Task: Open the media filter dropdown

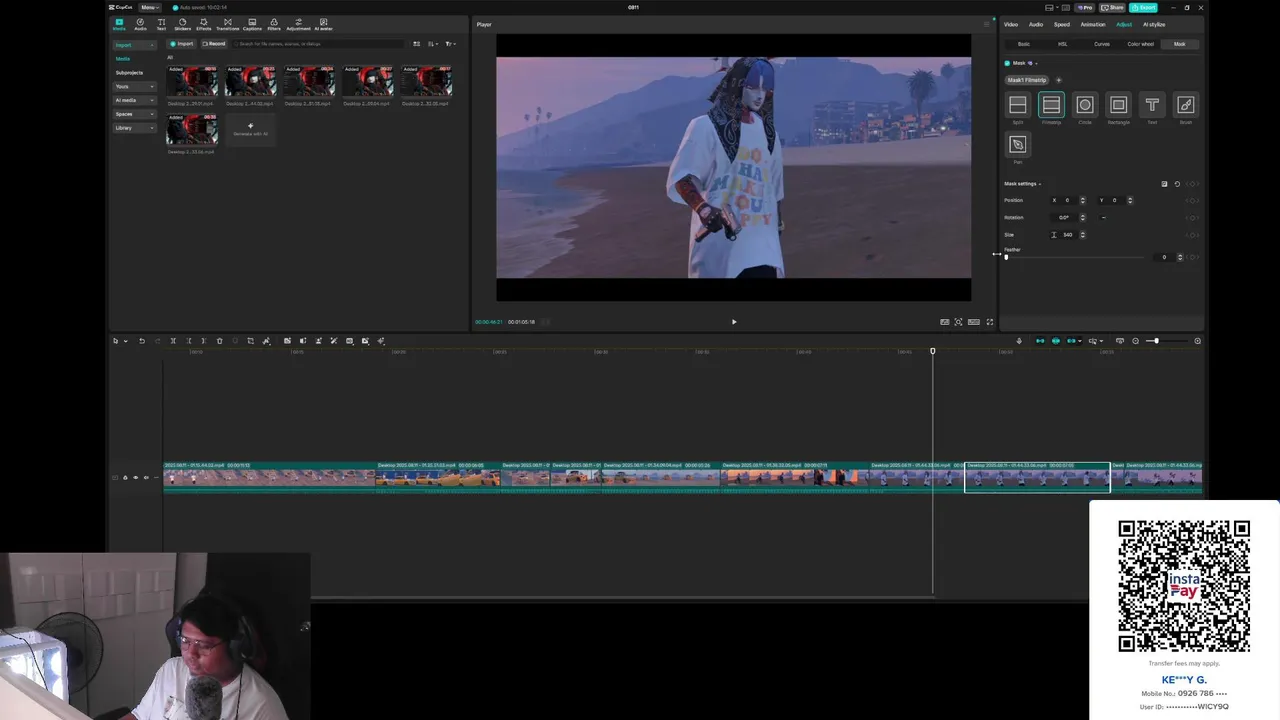Action: tap(450, 44)
